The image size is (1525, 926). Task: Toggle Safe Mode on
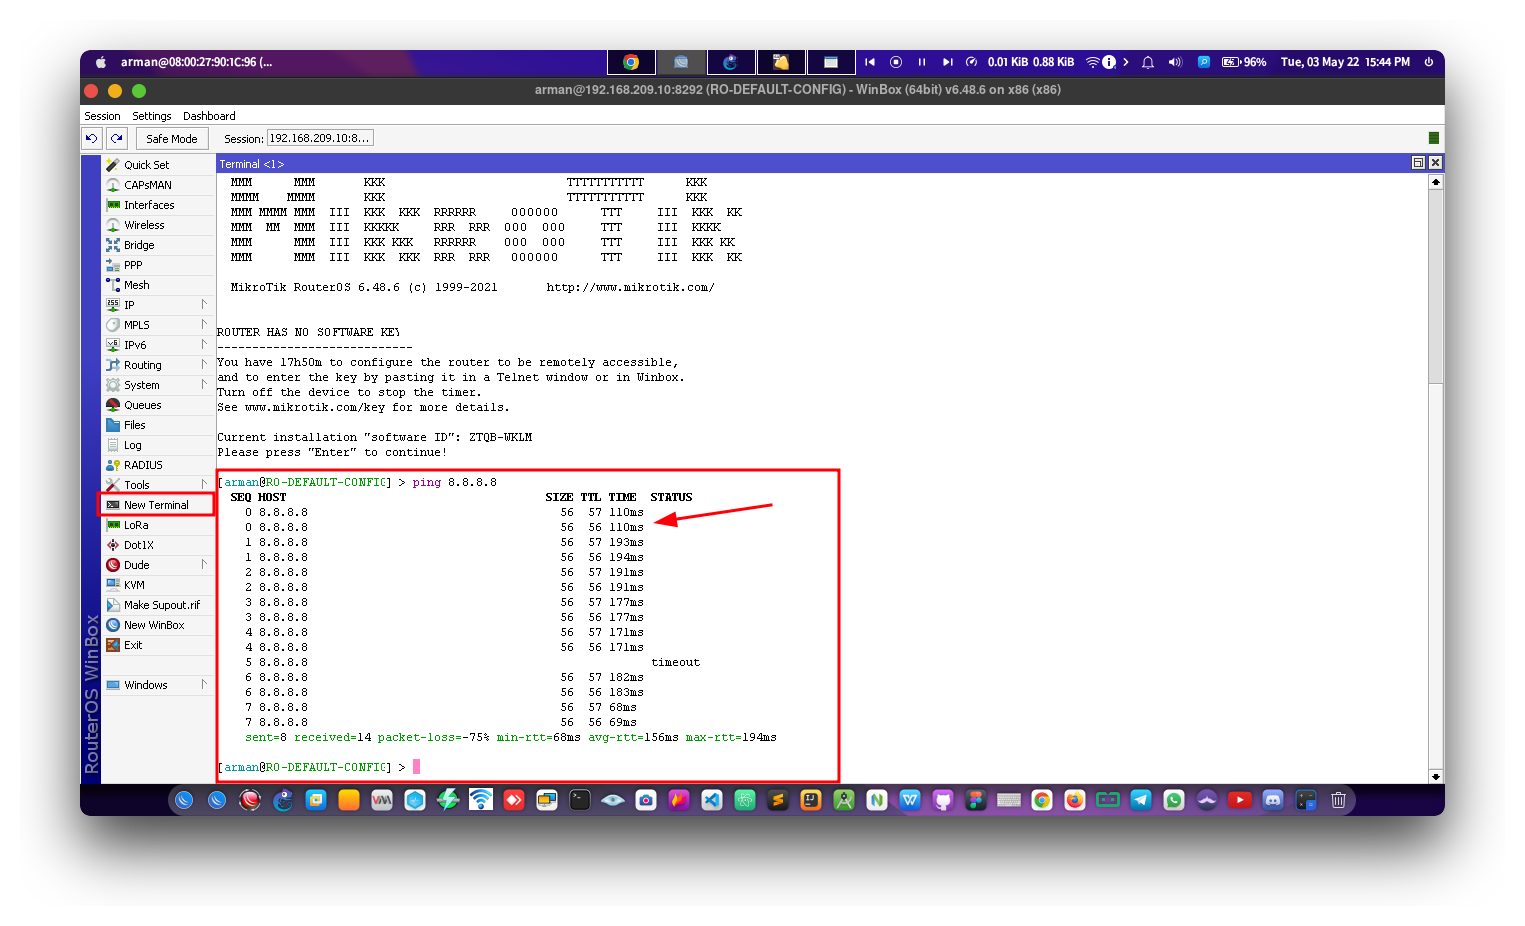tap(171, 139)
